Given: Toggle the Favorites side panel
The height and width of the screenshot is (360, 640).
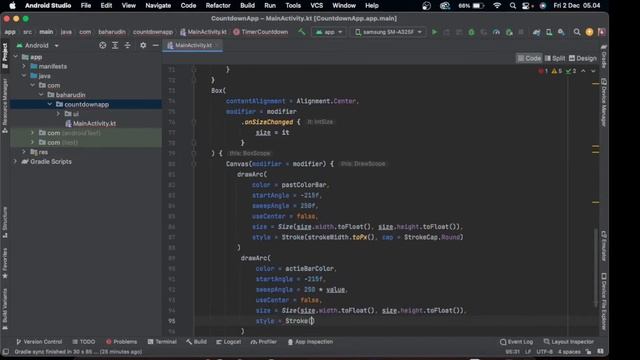Looking at the screenshot, I should click(x=5, y=263).
